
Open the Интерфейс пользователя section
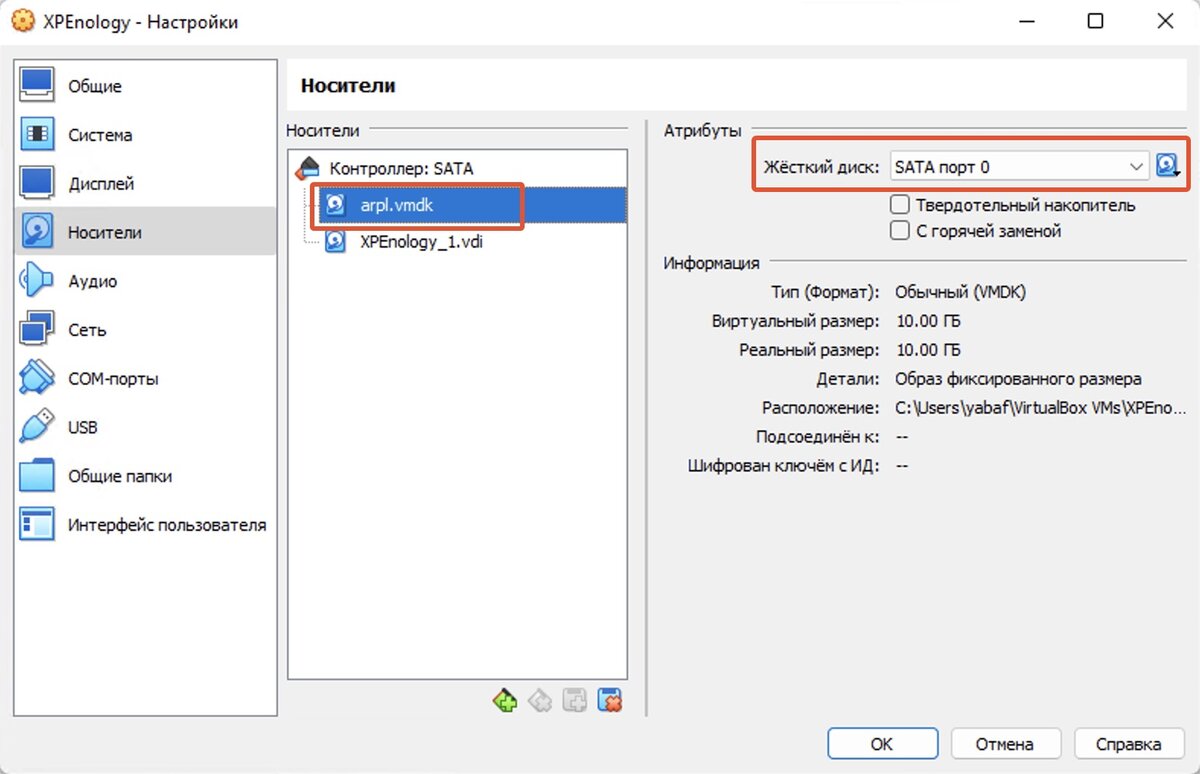(x=146, y=525)
